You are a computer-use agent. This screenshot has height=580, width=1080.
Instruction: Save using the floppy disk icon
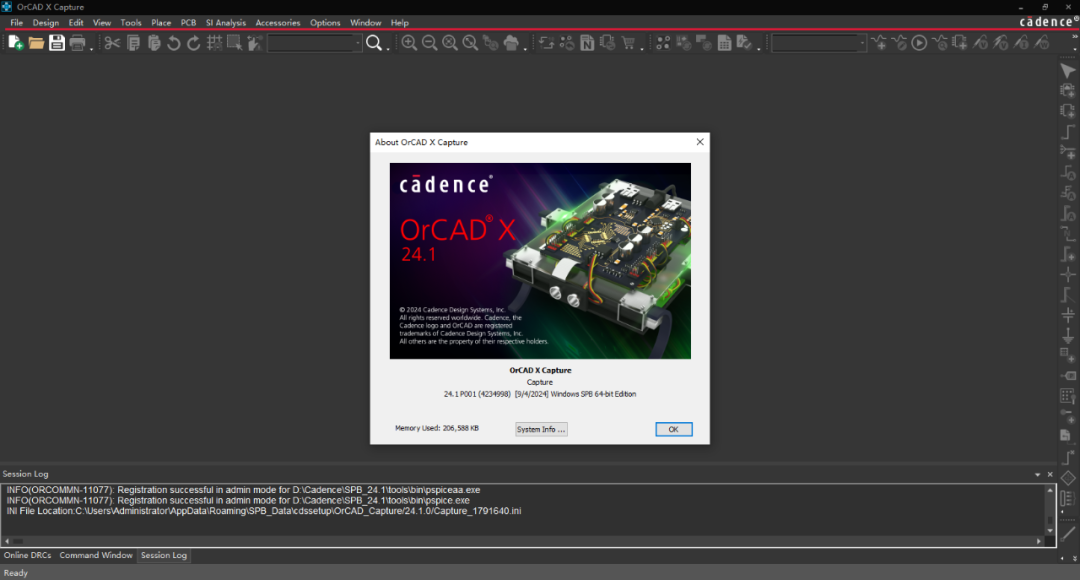[57, 43]
